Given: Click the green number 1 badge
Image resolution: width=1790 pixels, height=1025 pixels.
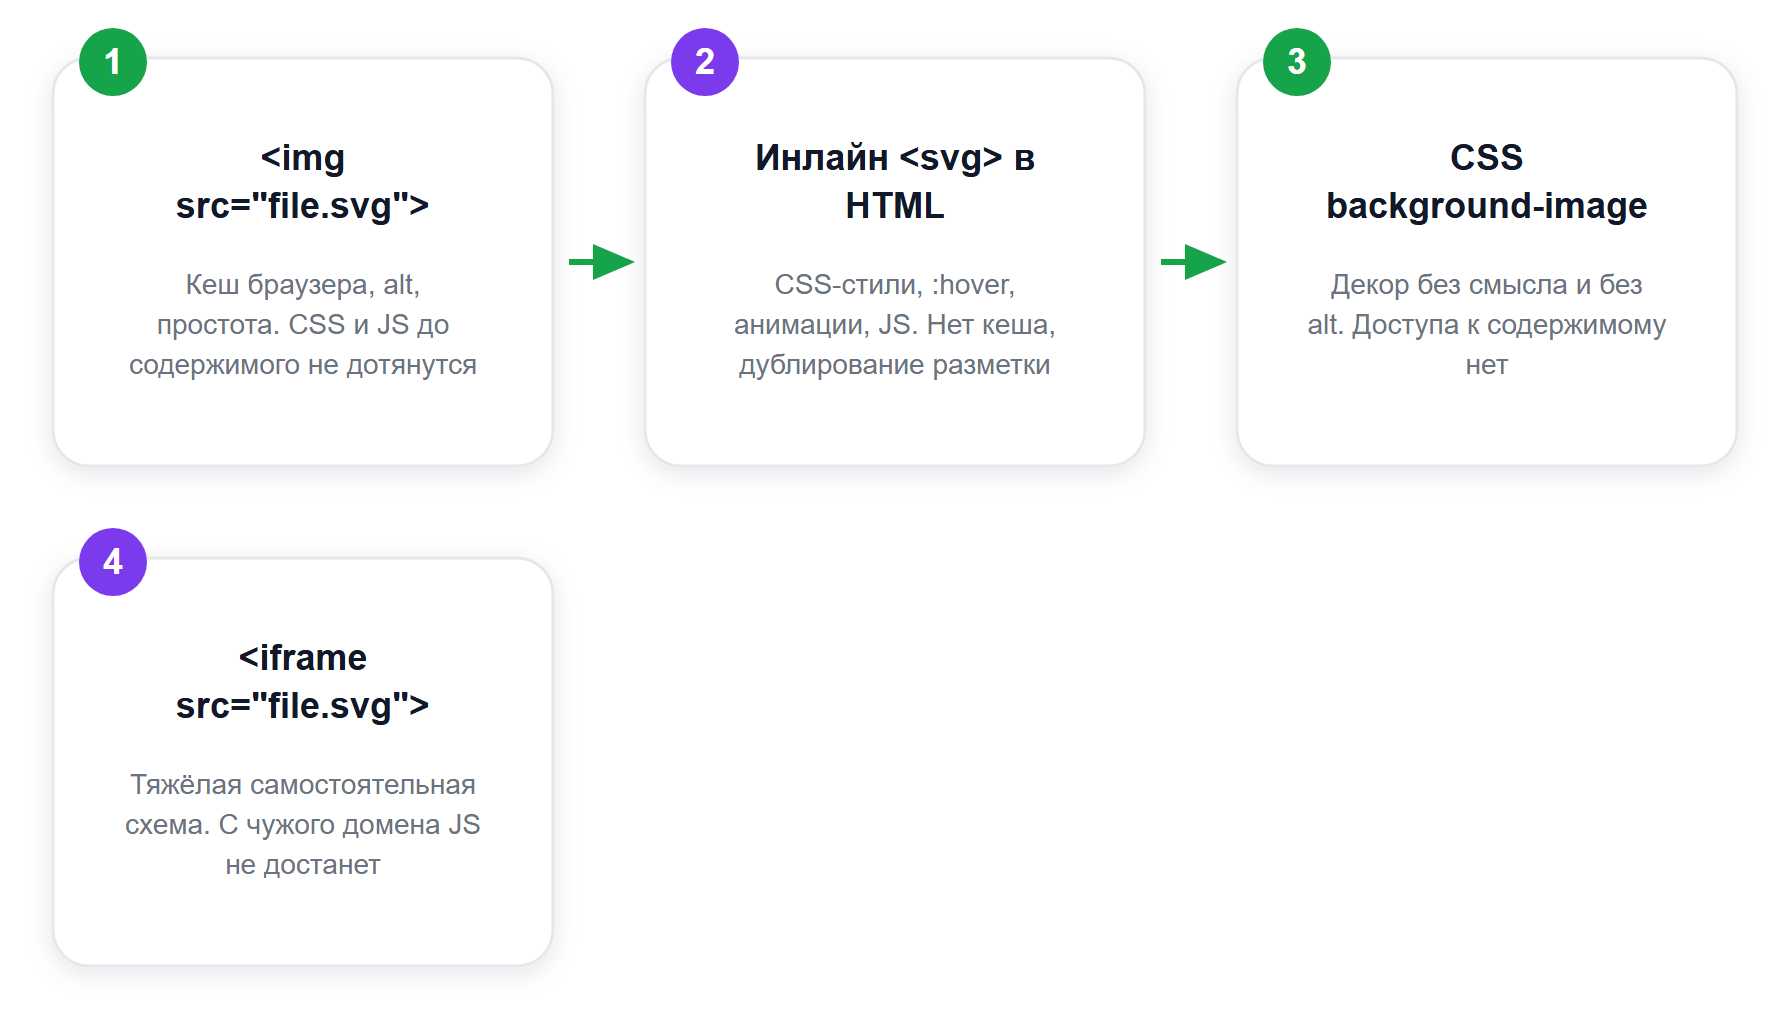Looking at the screenshot, I should 113,62.
